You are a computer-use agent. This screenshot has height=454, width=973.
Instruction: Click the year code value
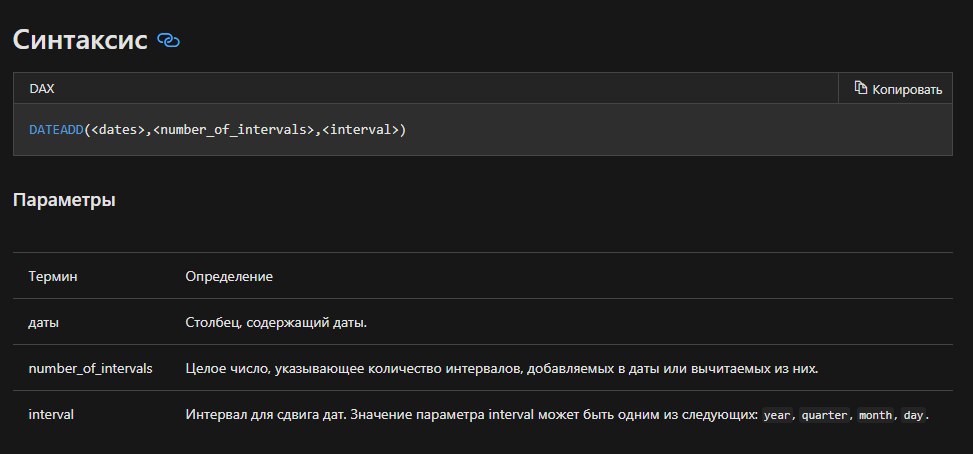point(778,416)
